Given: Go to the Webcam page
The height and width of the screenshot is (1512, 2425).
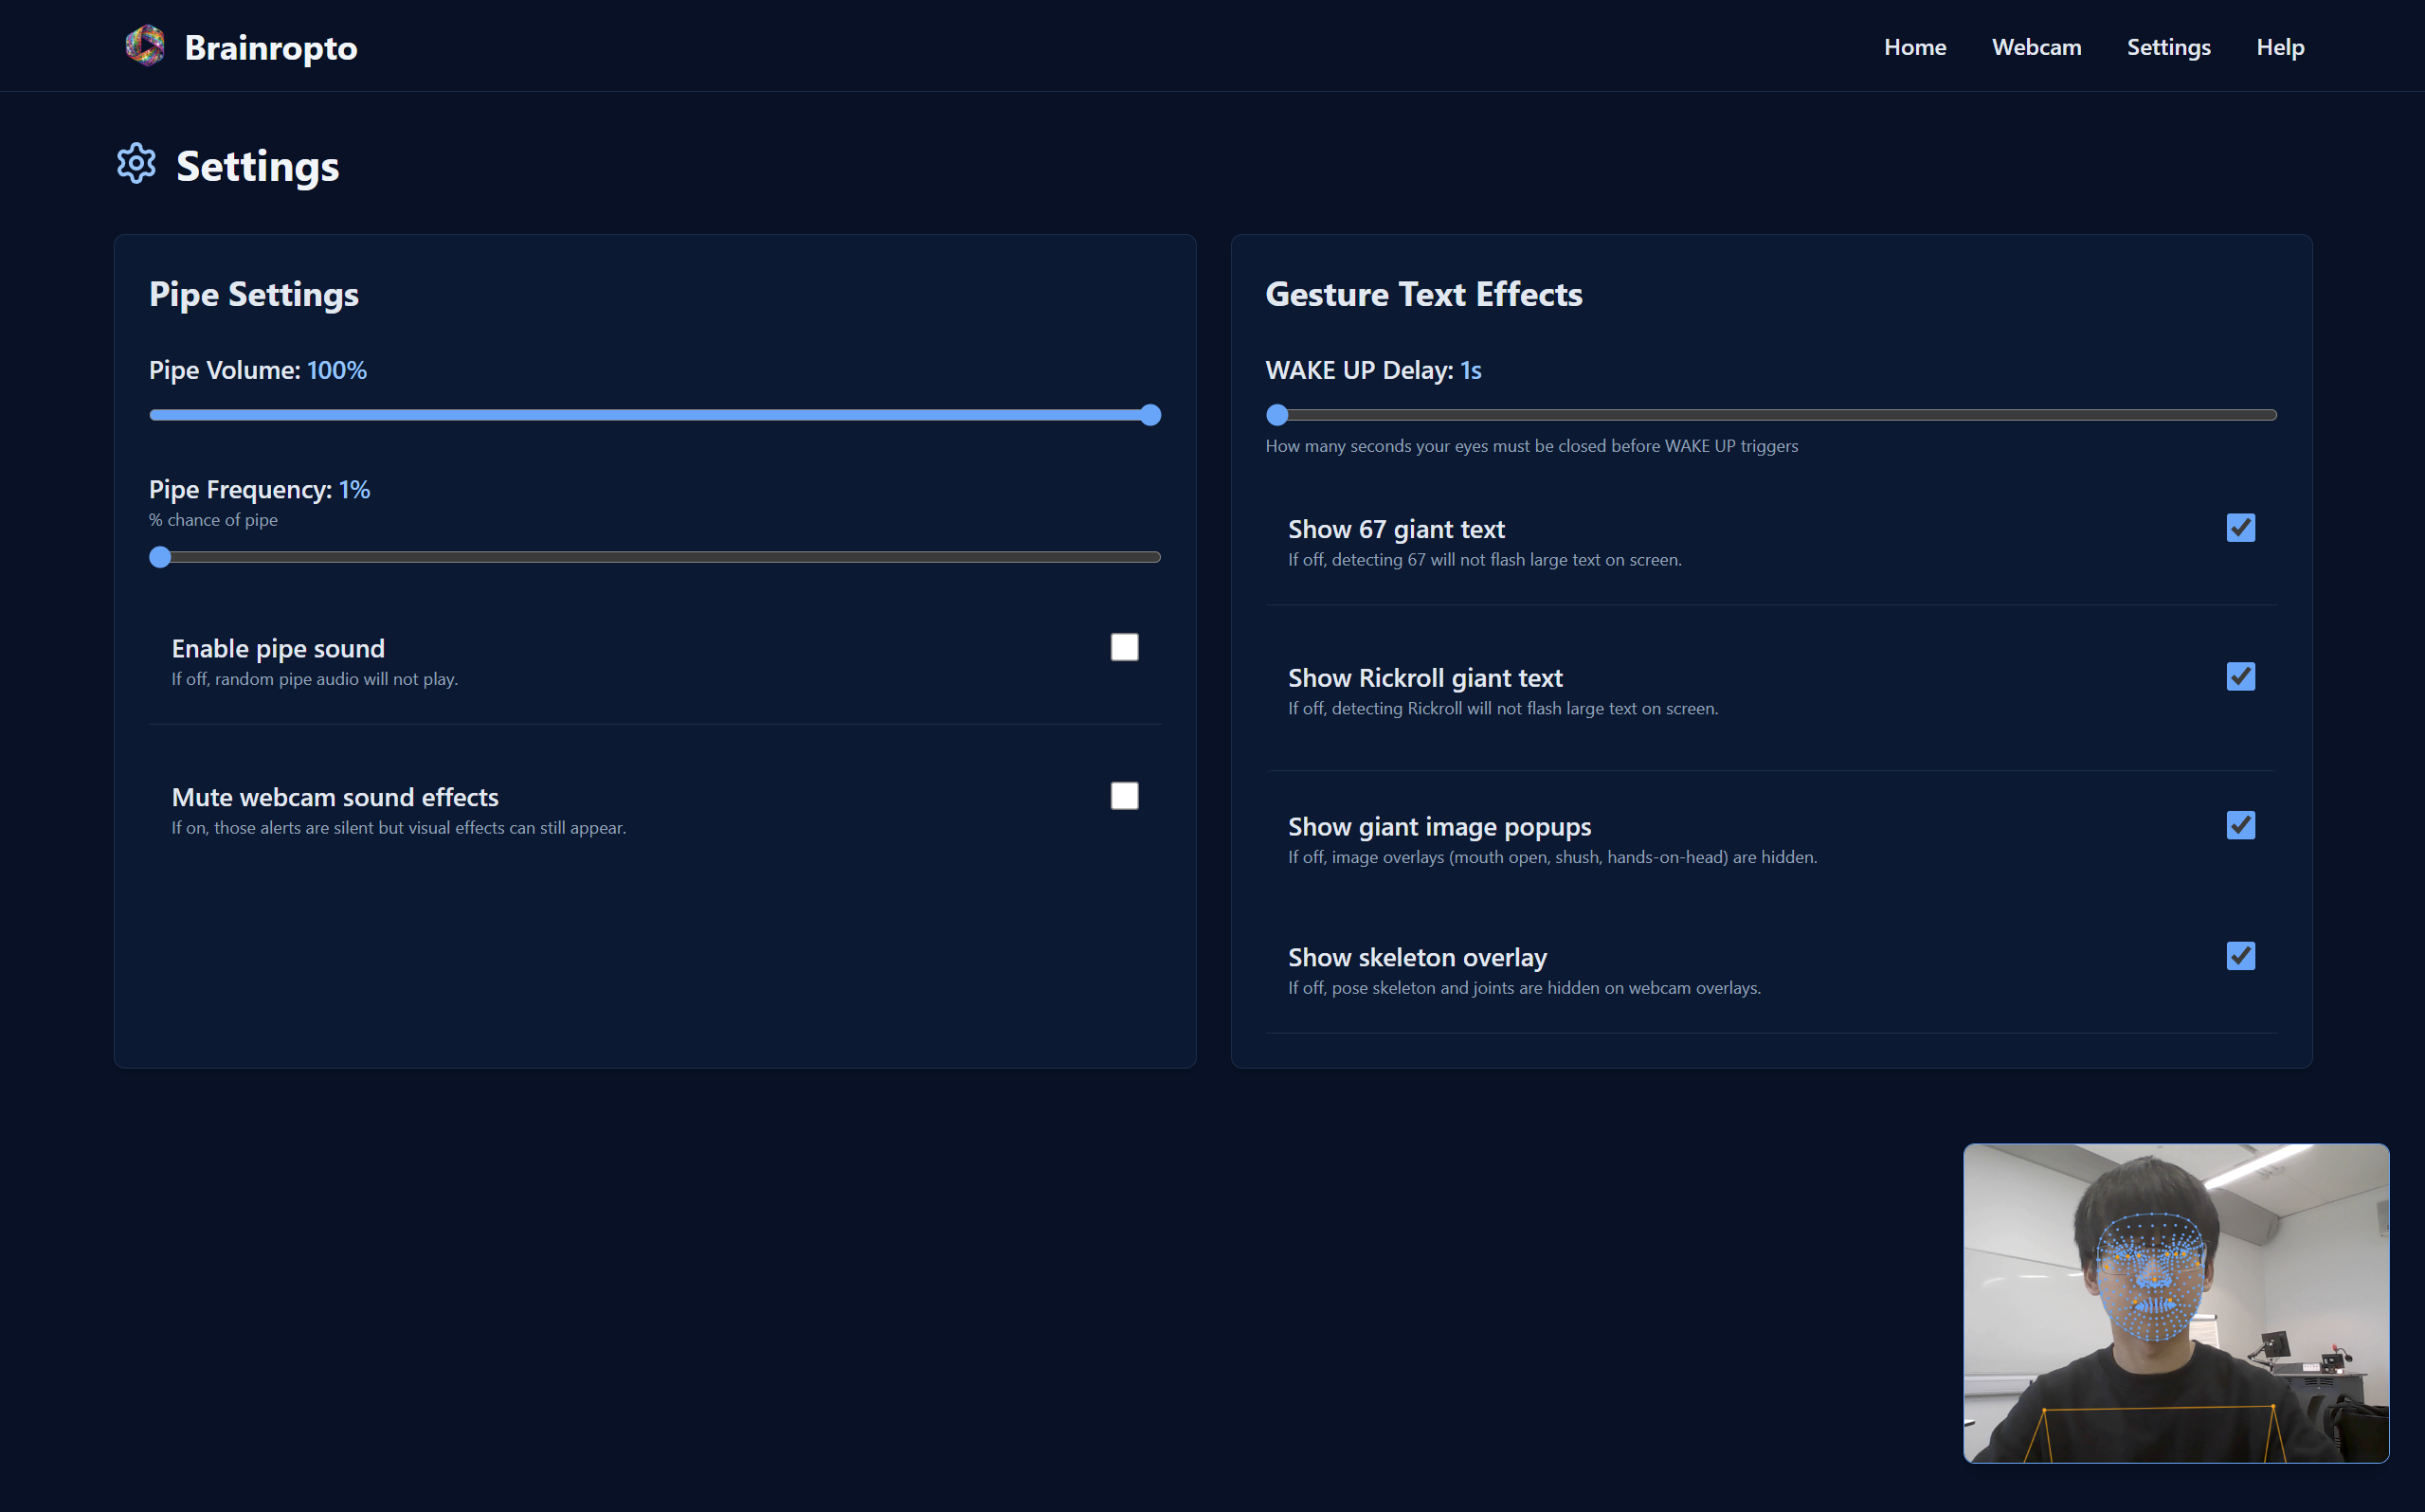Looking at the screenshot, I should tap(2036, 47).
